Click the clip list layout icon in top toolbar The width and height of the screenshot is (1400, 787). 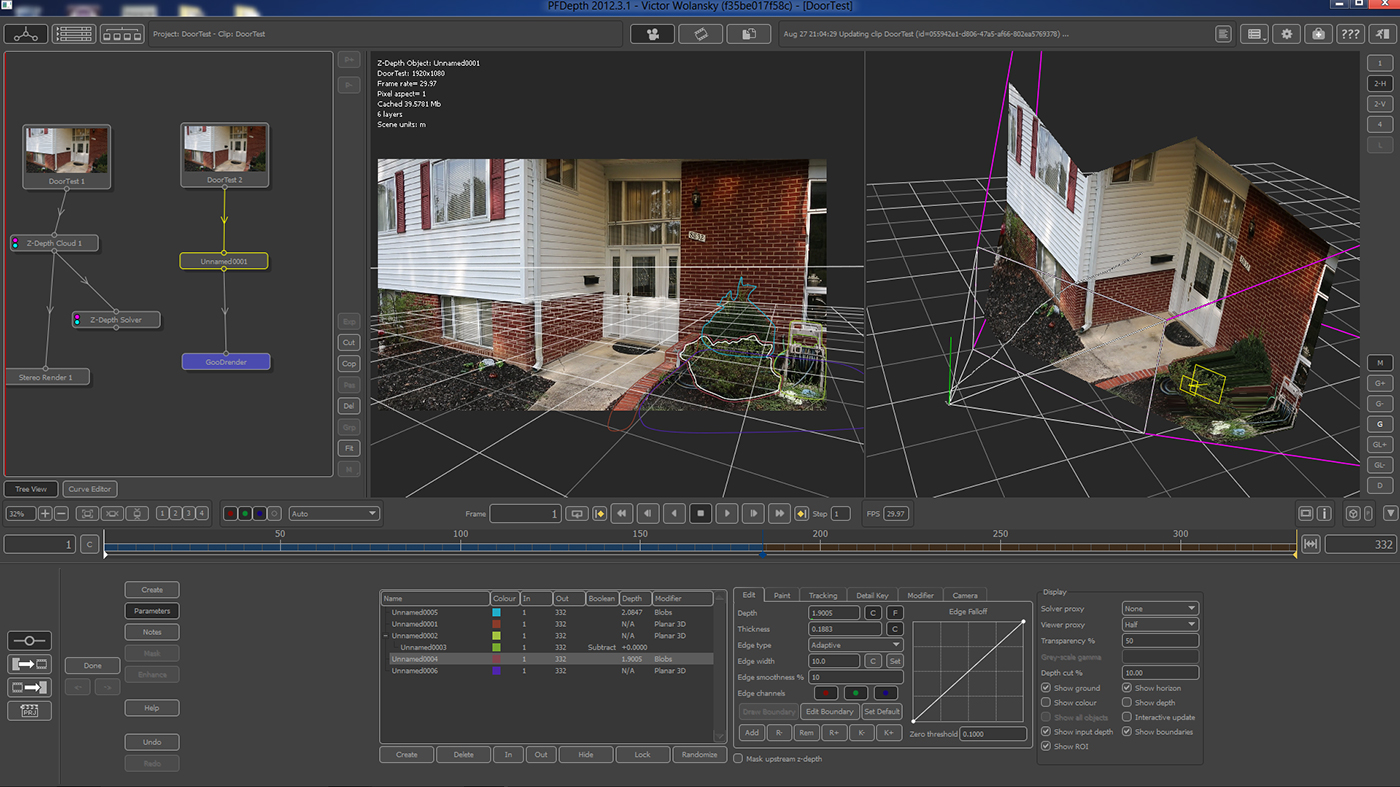click(74, 34)
